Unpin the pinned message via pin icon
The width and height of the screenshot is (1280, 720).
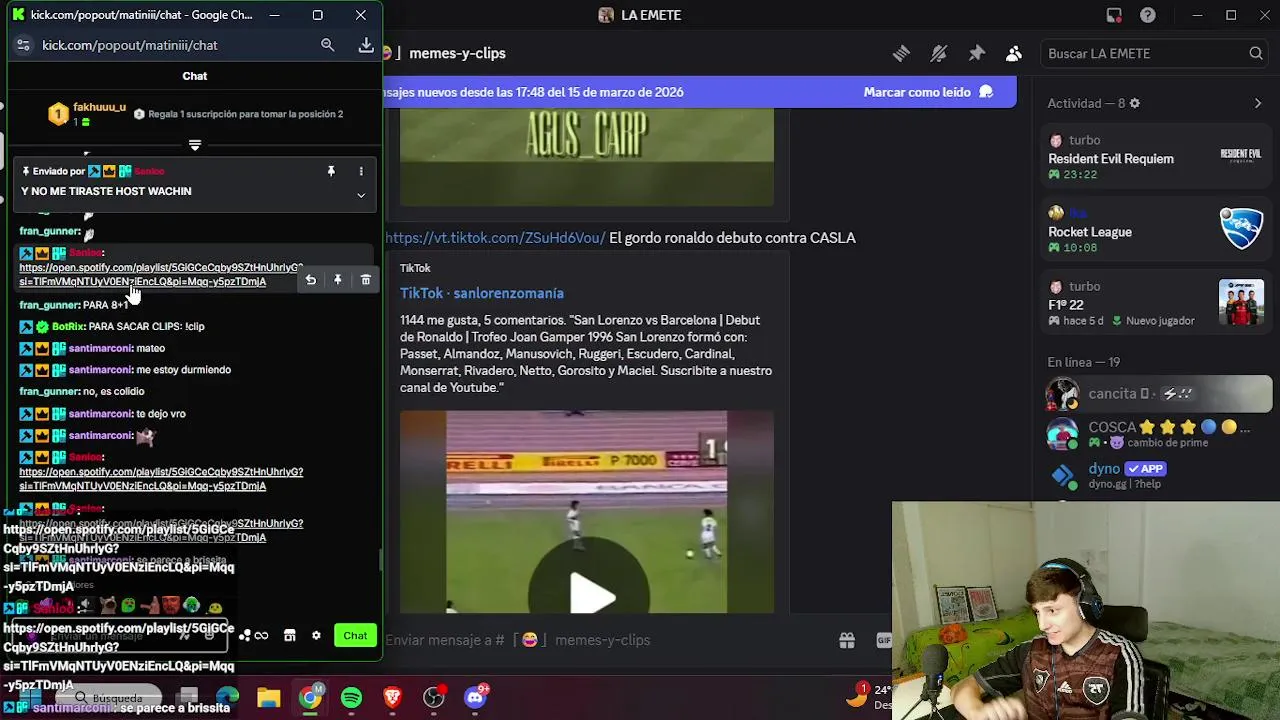tap(331, 171)
